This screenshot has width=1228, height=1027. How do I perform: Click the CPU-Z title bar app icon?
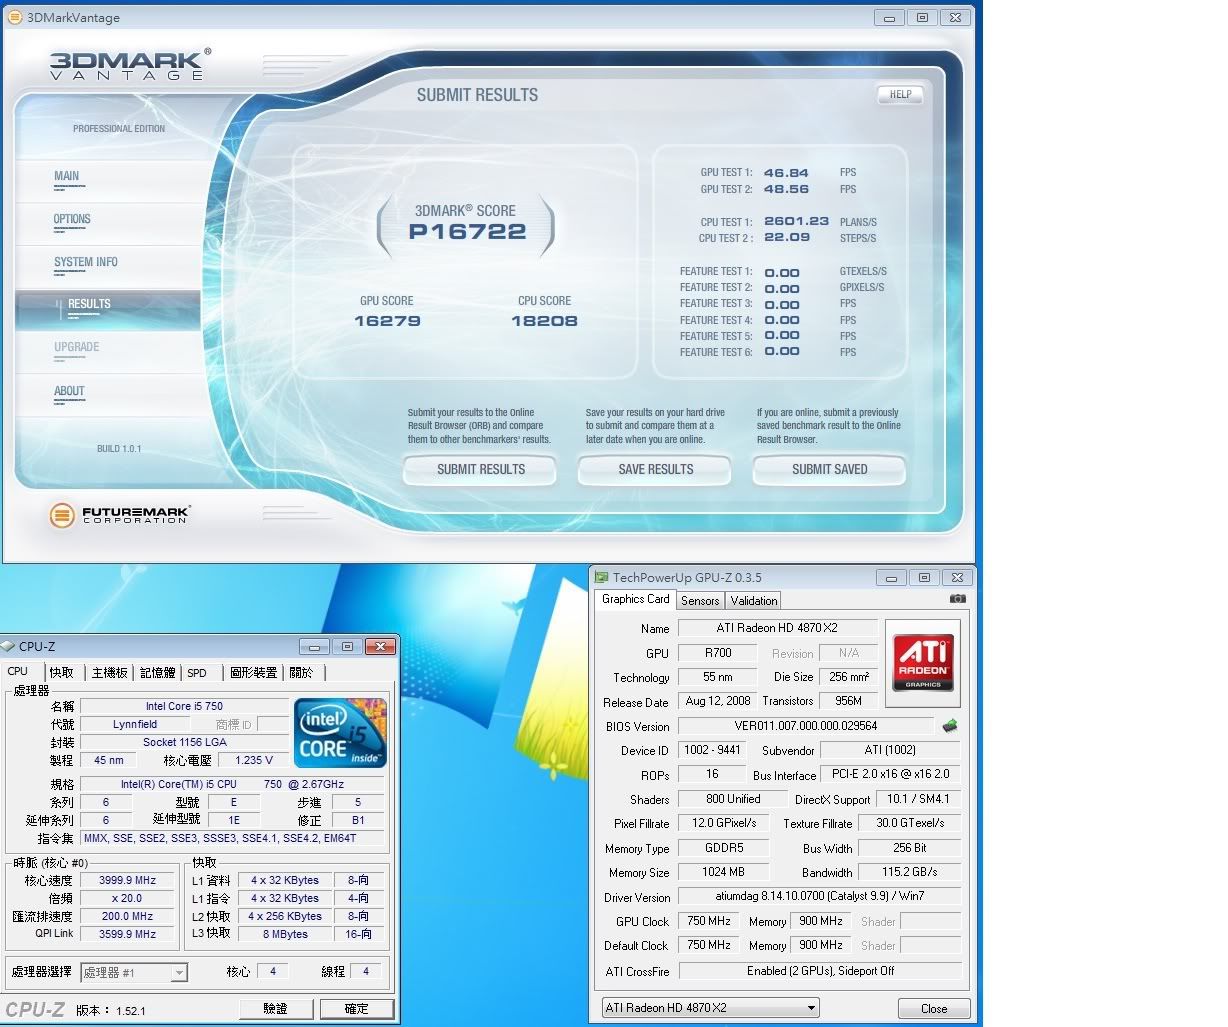point(9,647)
